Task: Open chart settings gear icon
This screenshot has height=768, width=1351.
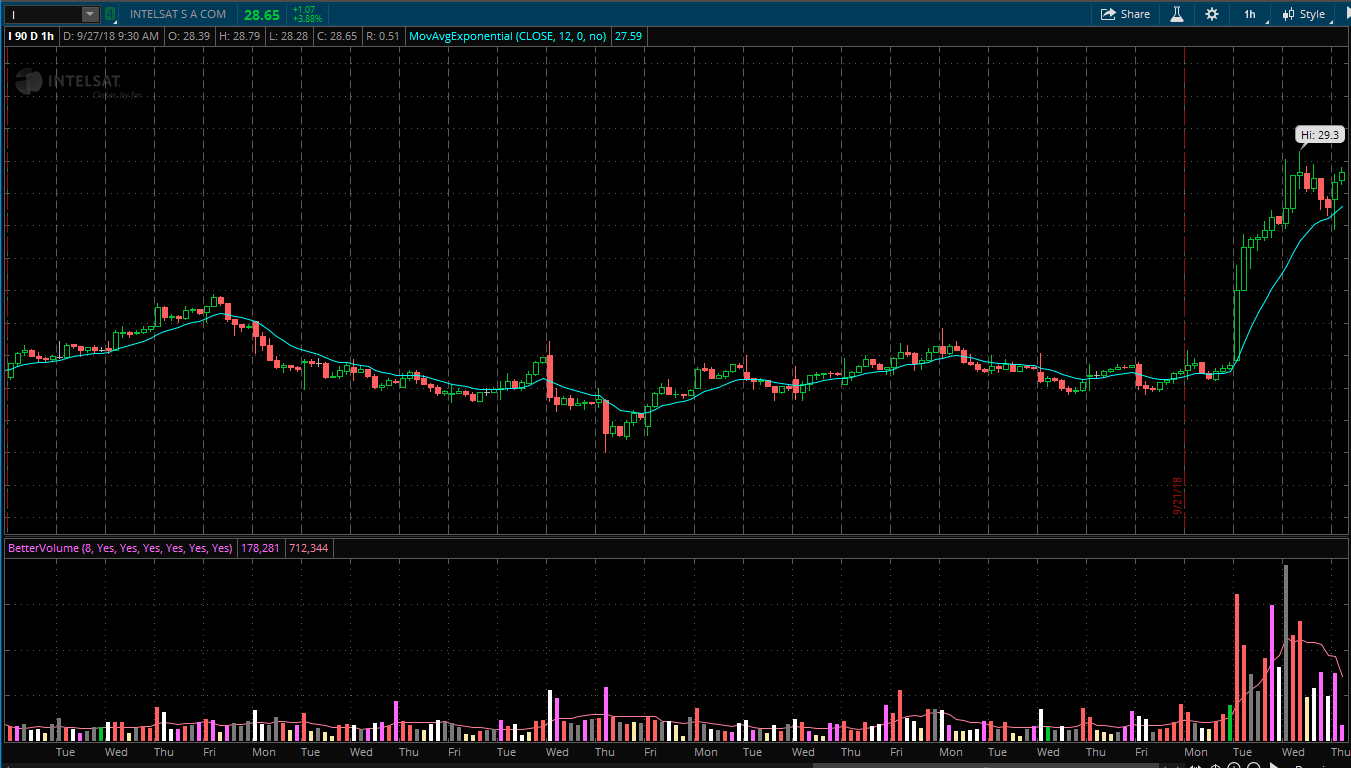Action: click(x=1212, y=14)
